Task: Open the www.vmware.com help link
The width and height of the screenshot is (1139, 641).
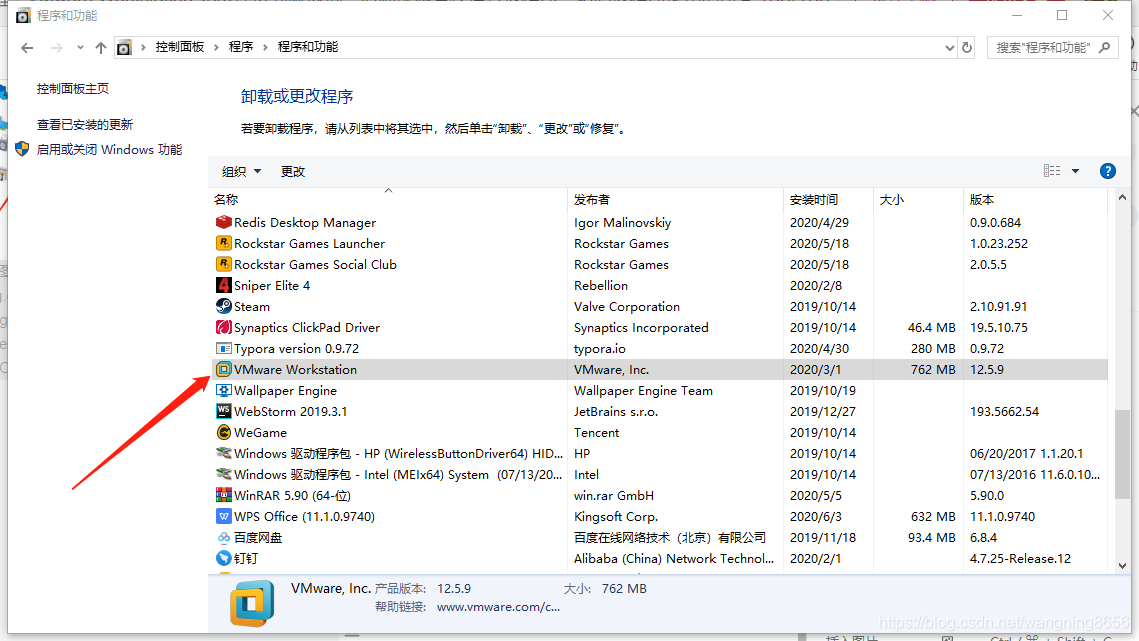Action: point(498,607)
